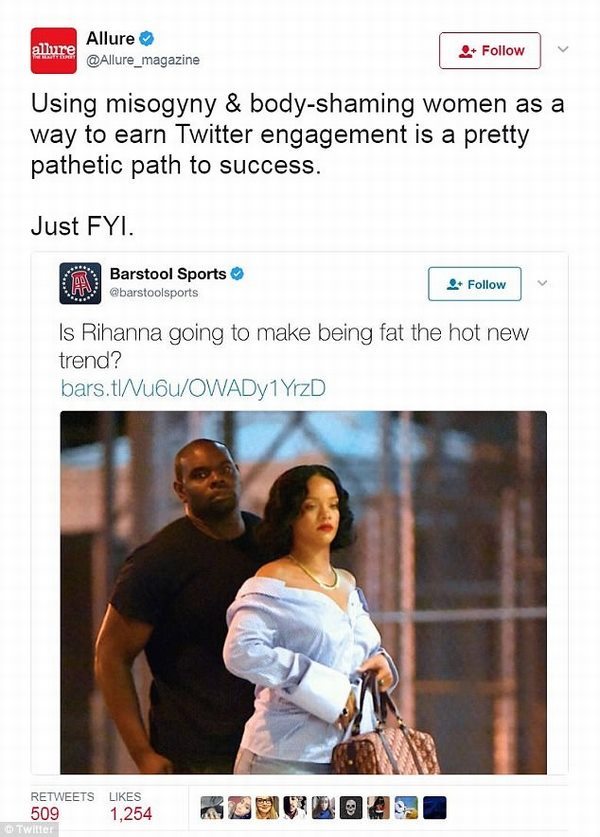Screen dimensions: 600x837
Task: Open the @barstoolsports handle
Action: pos(154,293)
